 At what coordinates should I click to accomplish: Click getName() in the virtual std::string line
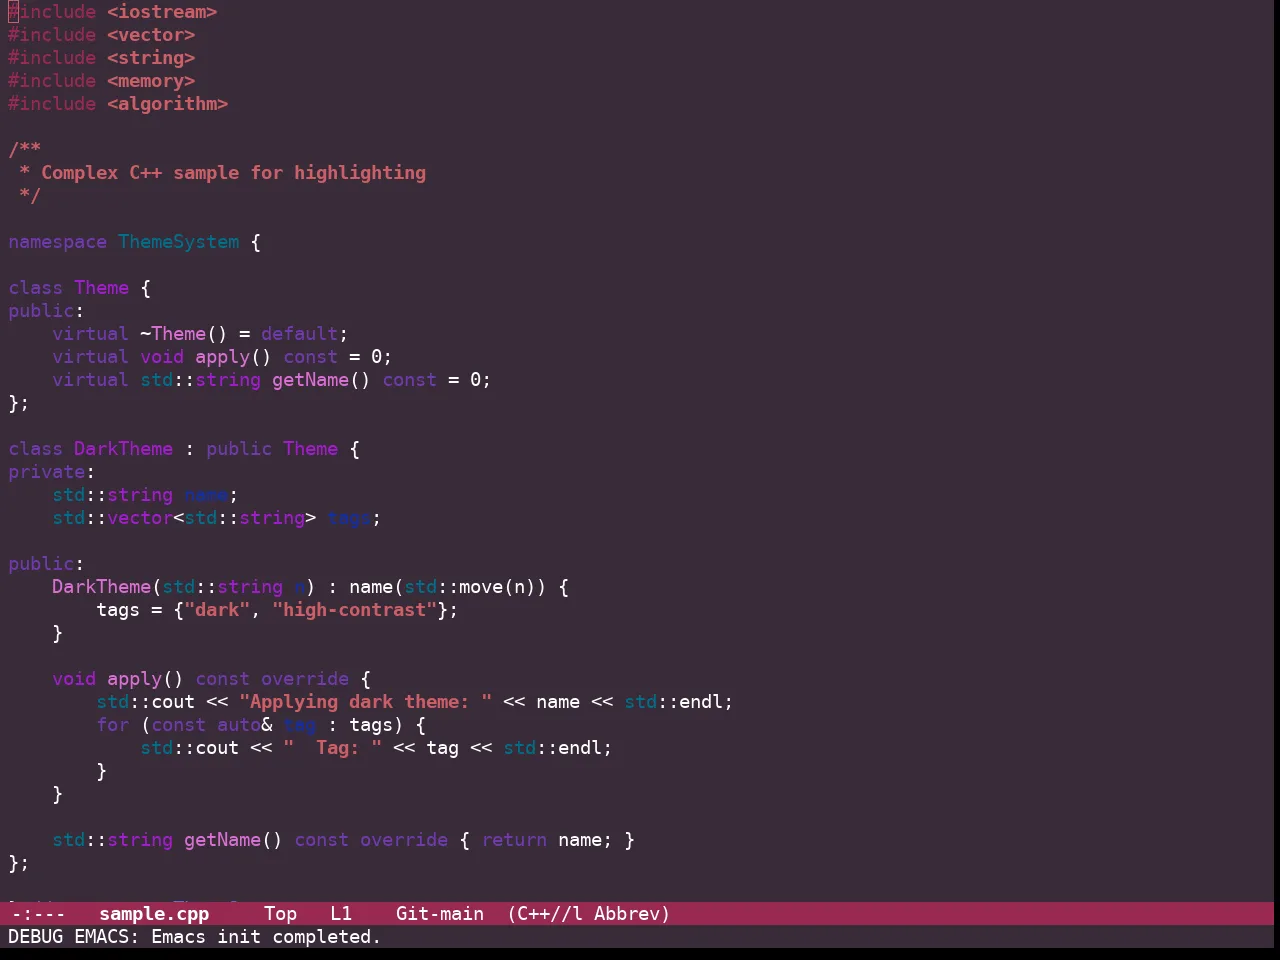click(x=321, y=380)
